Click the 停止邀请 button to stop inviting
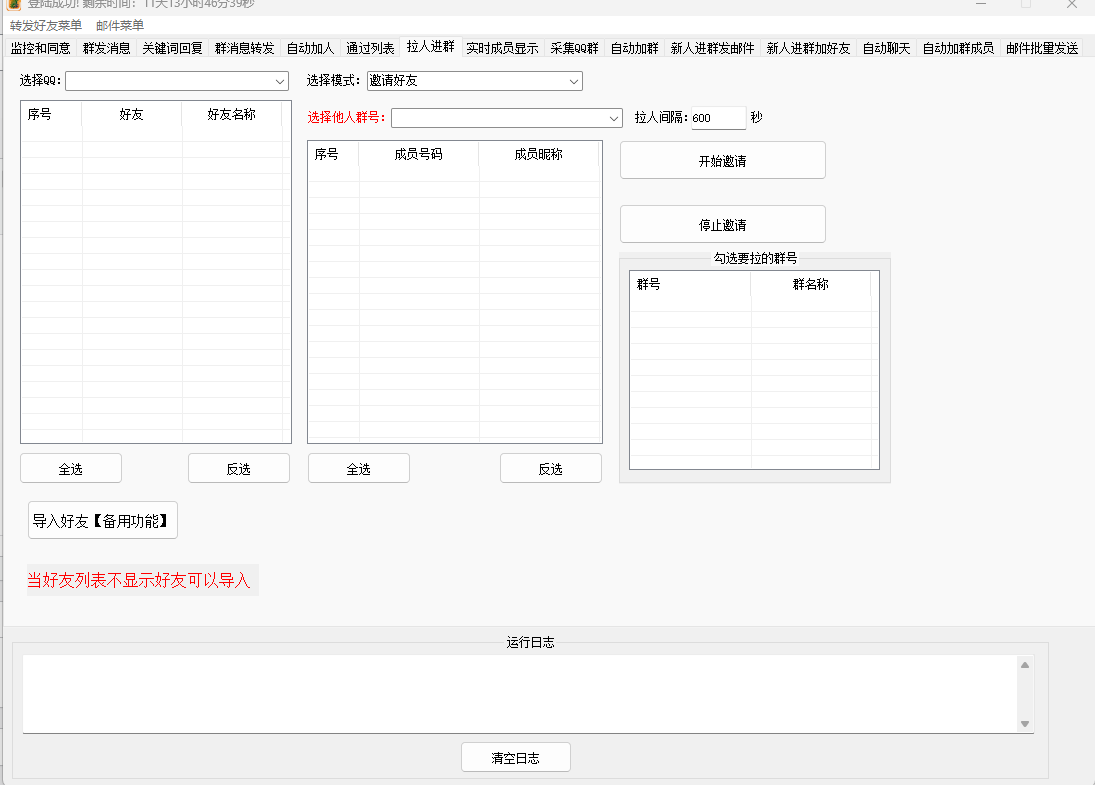 [x=722, y=224]
